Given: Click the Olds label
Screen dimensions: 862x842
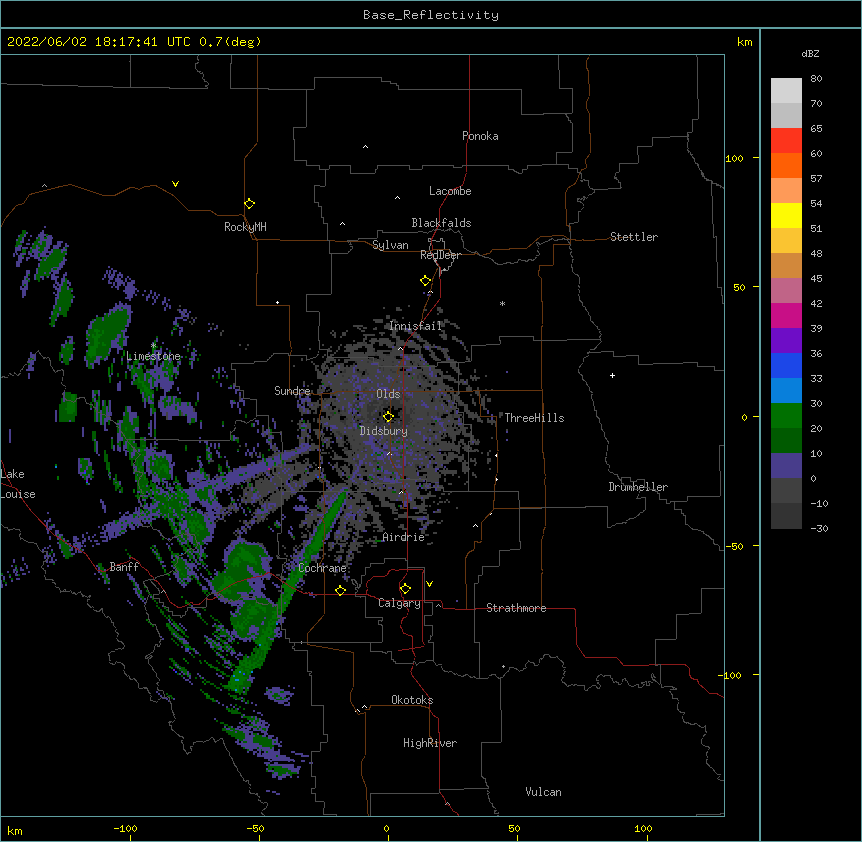Looking at the screenshot, I should click(x=388, y=394).
